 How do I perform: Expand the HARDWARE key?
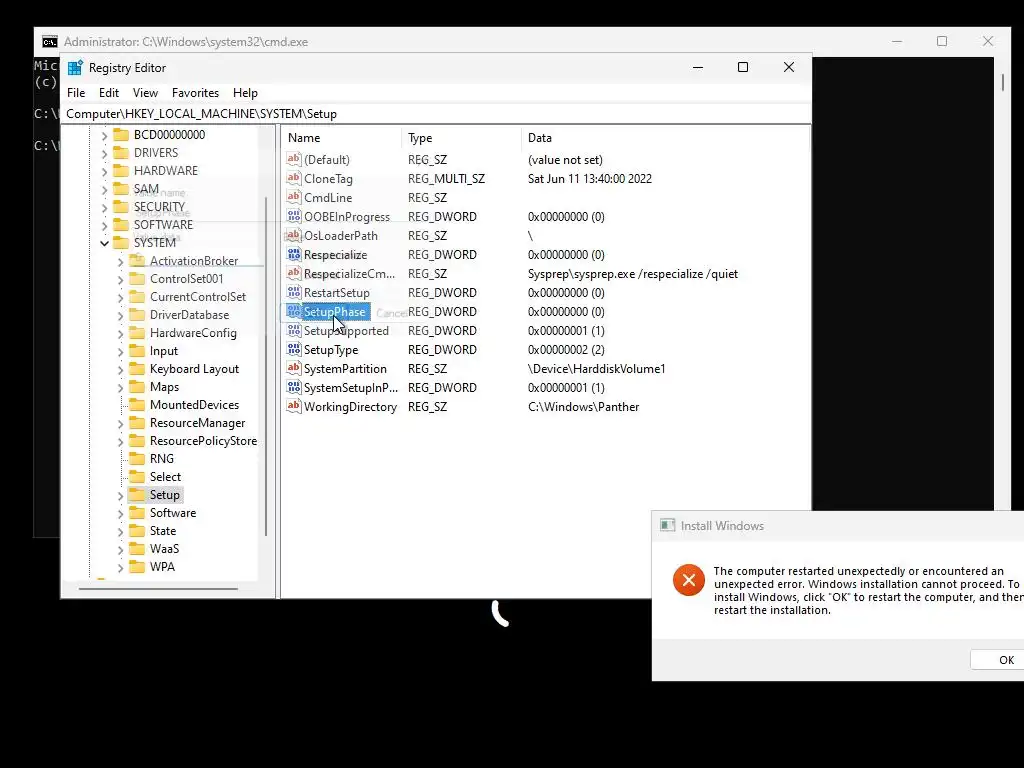[104, 171]
